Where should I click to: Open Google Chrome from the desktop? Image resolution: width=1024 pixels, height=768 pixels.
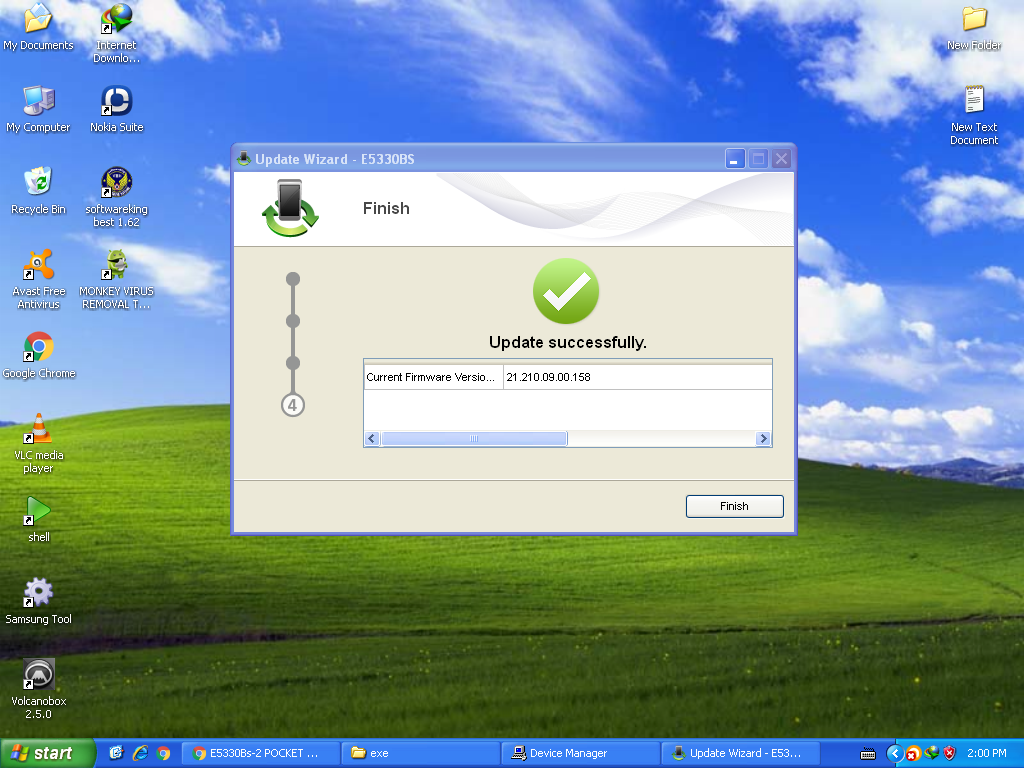click(x=38, y=348)
